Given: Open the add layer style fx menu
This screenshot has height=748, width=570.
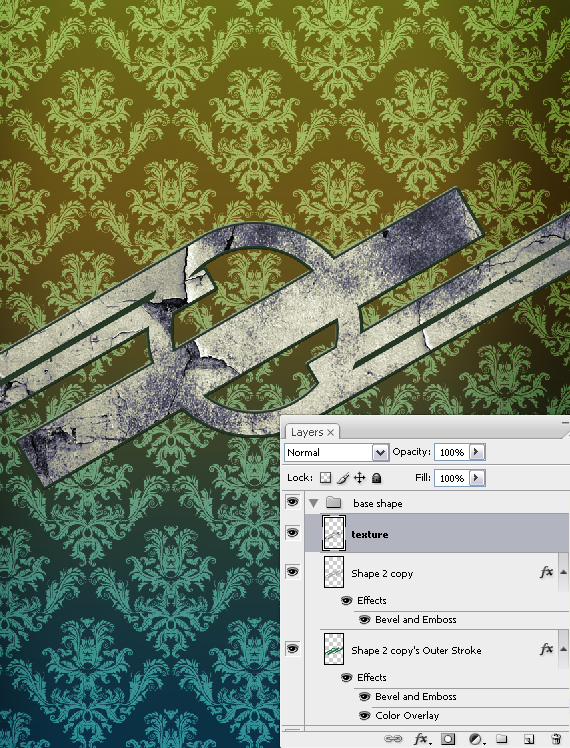Looking at the screenshot, I should (x=422, y=739).
